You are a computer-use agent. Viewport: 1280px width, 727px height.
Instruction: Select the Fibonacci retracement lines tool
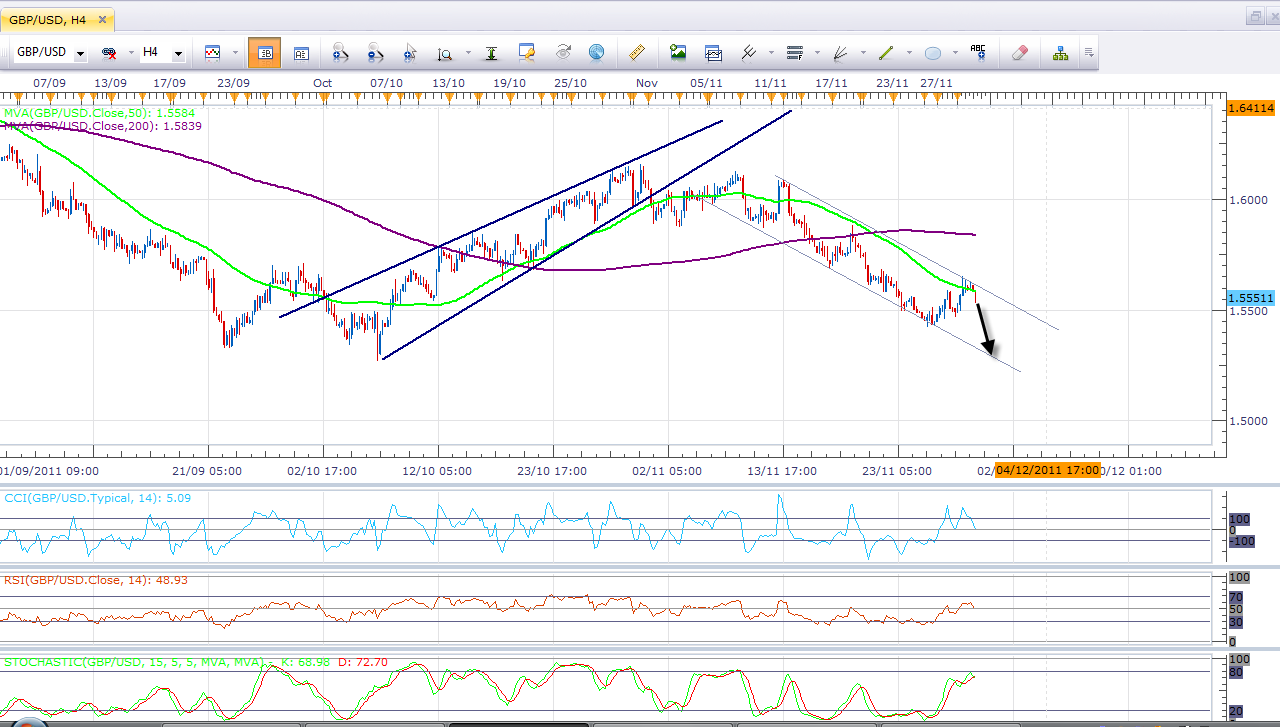pos(795,53)
